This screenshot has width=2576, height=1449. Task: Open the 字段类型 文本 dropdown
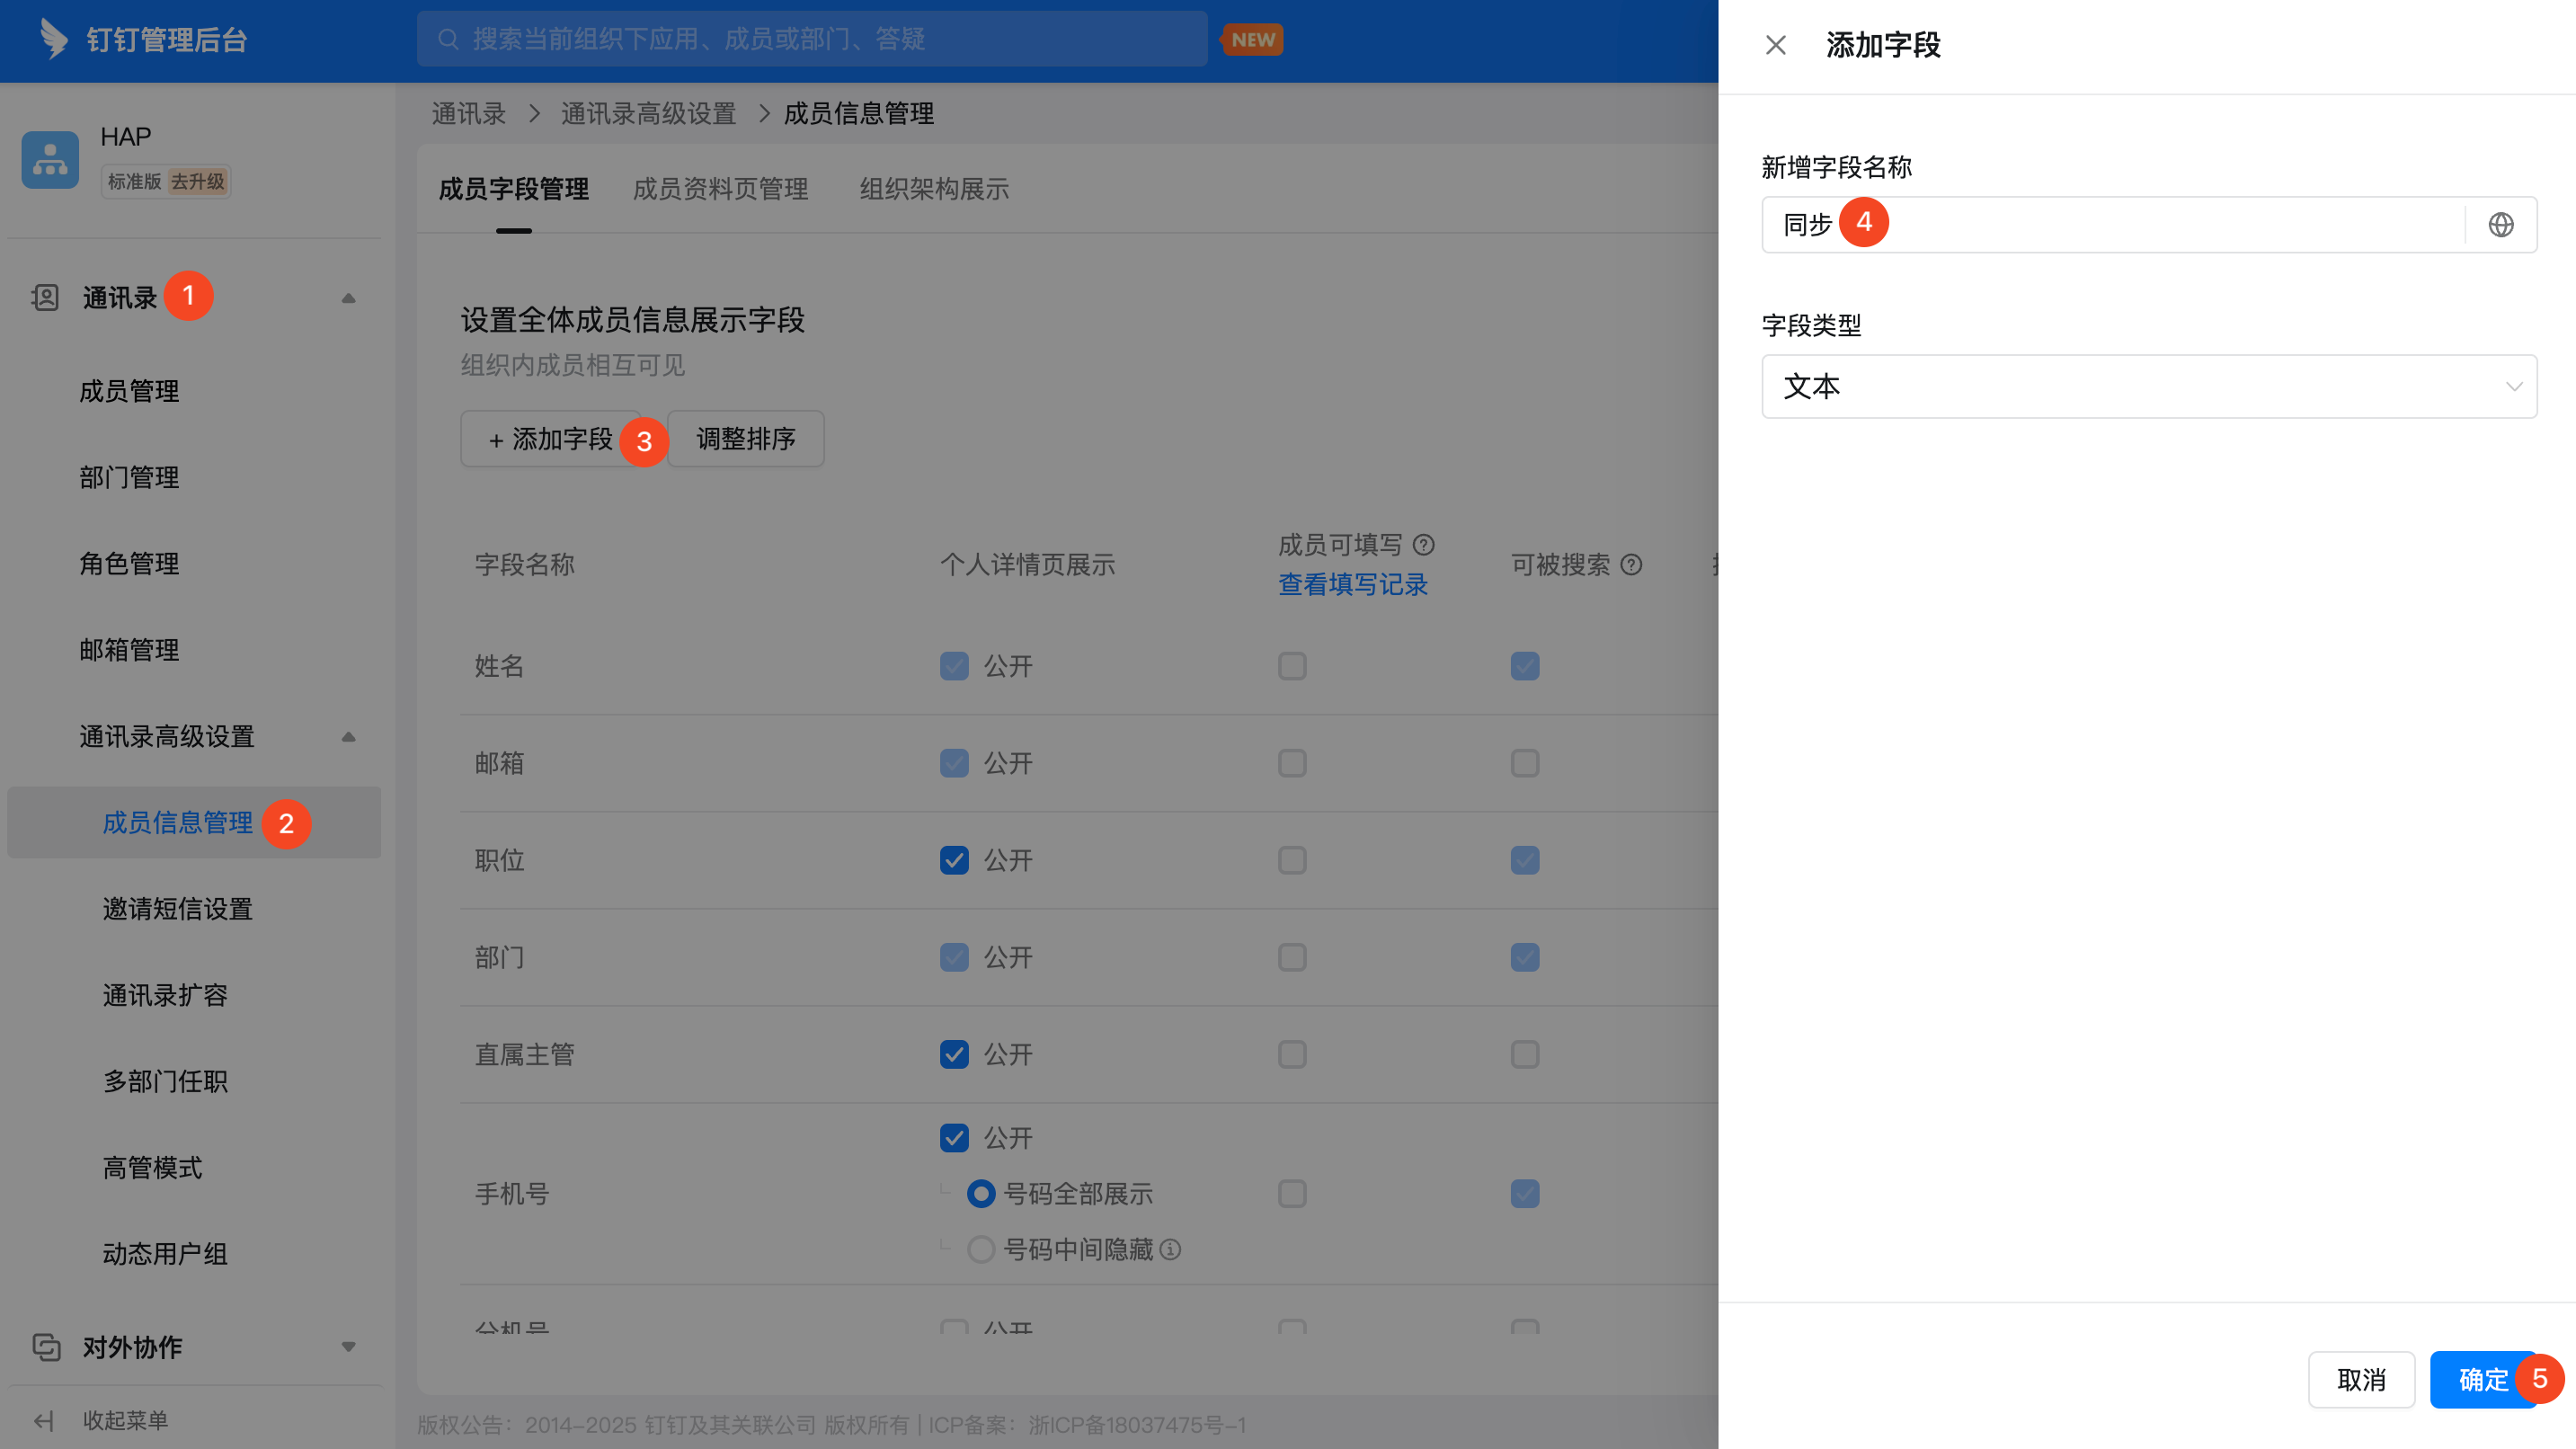(x=2148, y=386)
